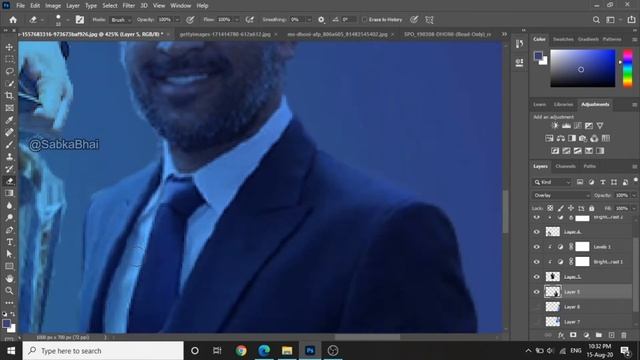This screenshot has width=640, height=360.
Task: Toggle pressure for opacity icon
Action: click(190, 20)
